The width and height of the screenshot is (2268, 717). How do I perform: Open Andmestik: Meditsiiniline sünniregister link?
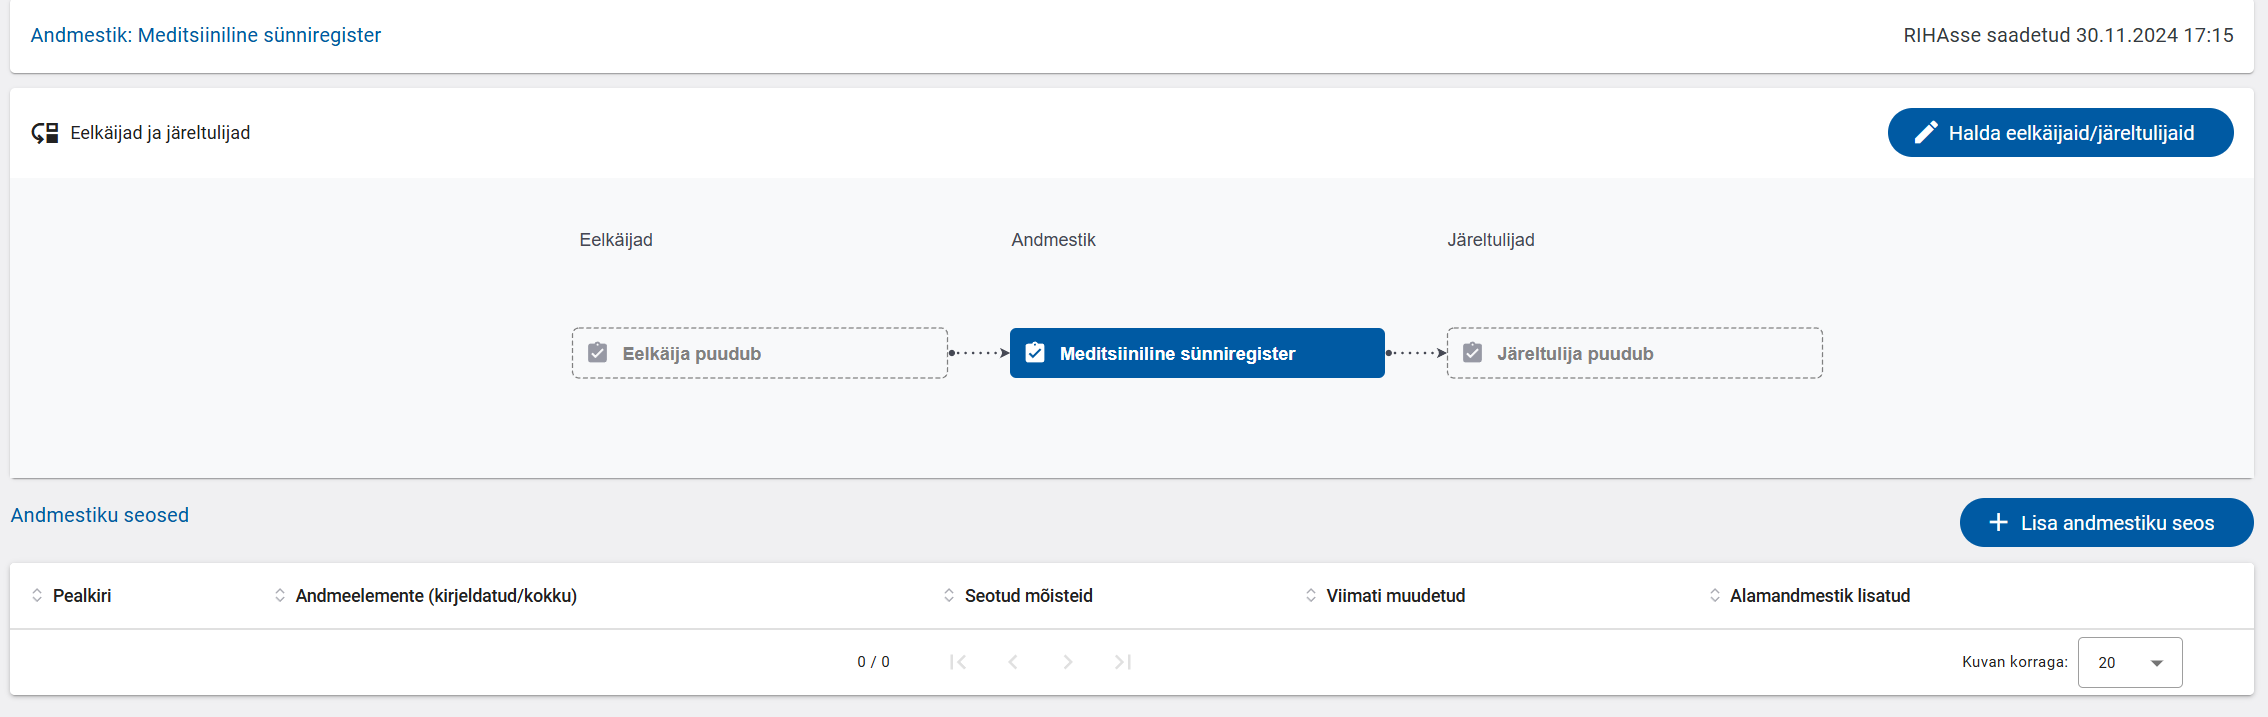click(206, 35)
